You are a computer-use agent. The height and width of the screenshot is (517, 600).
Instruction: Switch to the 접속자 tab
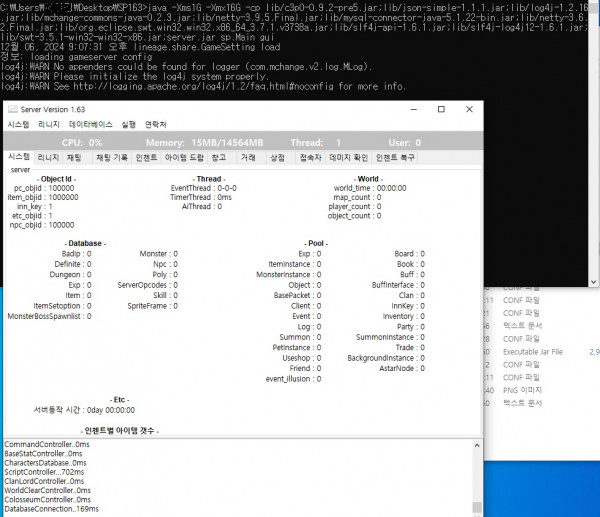pyautogui.click(x=311, y=158)
